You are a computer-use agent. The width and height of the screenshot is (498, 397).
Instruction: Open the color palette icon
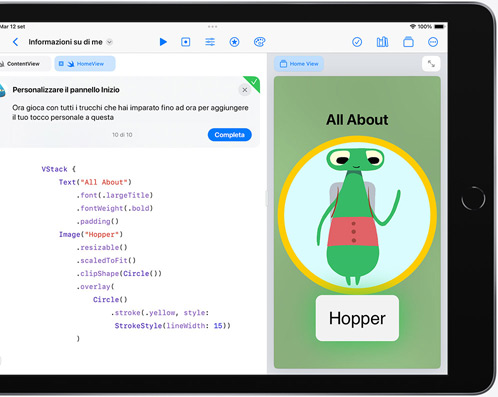259,42
